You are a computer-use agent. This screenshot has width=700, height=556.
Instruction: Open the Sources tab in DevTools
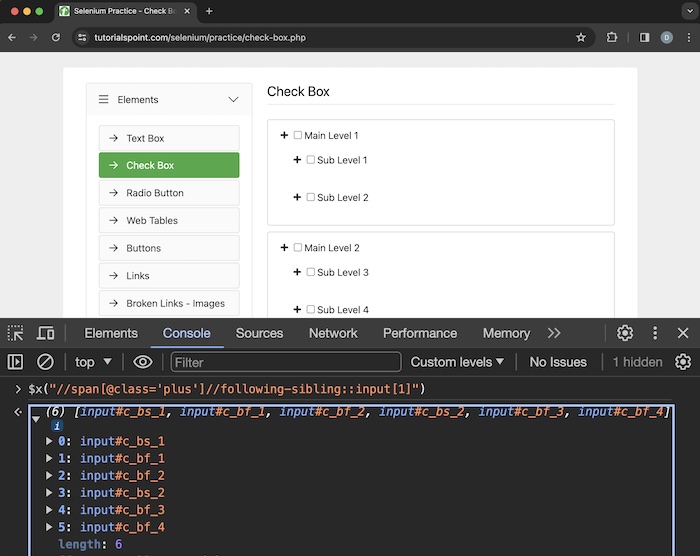pos(259,333)
